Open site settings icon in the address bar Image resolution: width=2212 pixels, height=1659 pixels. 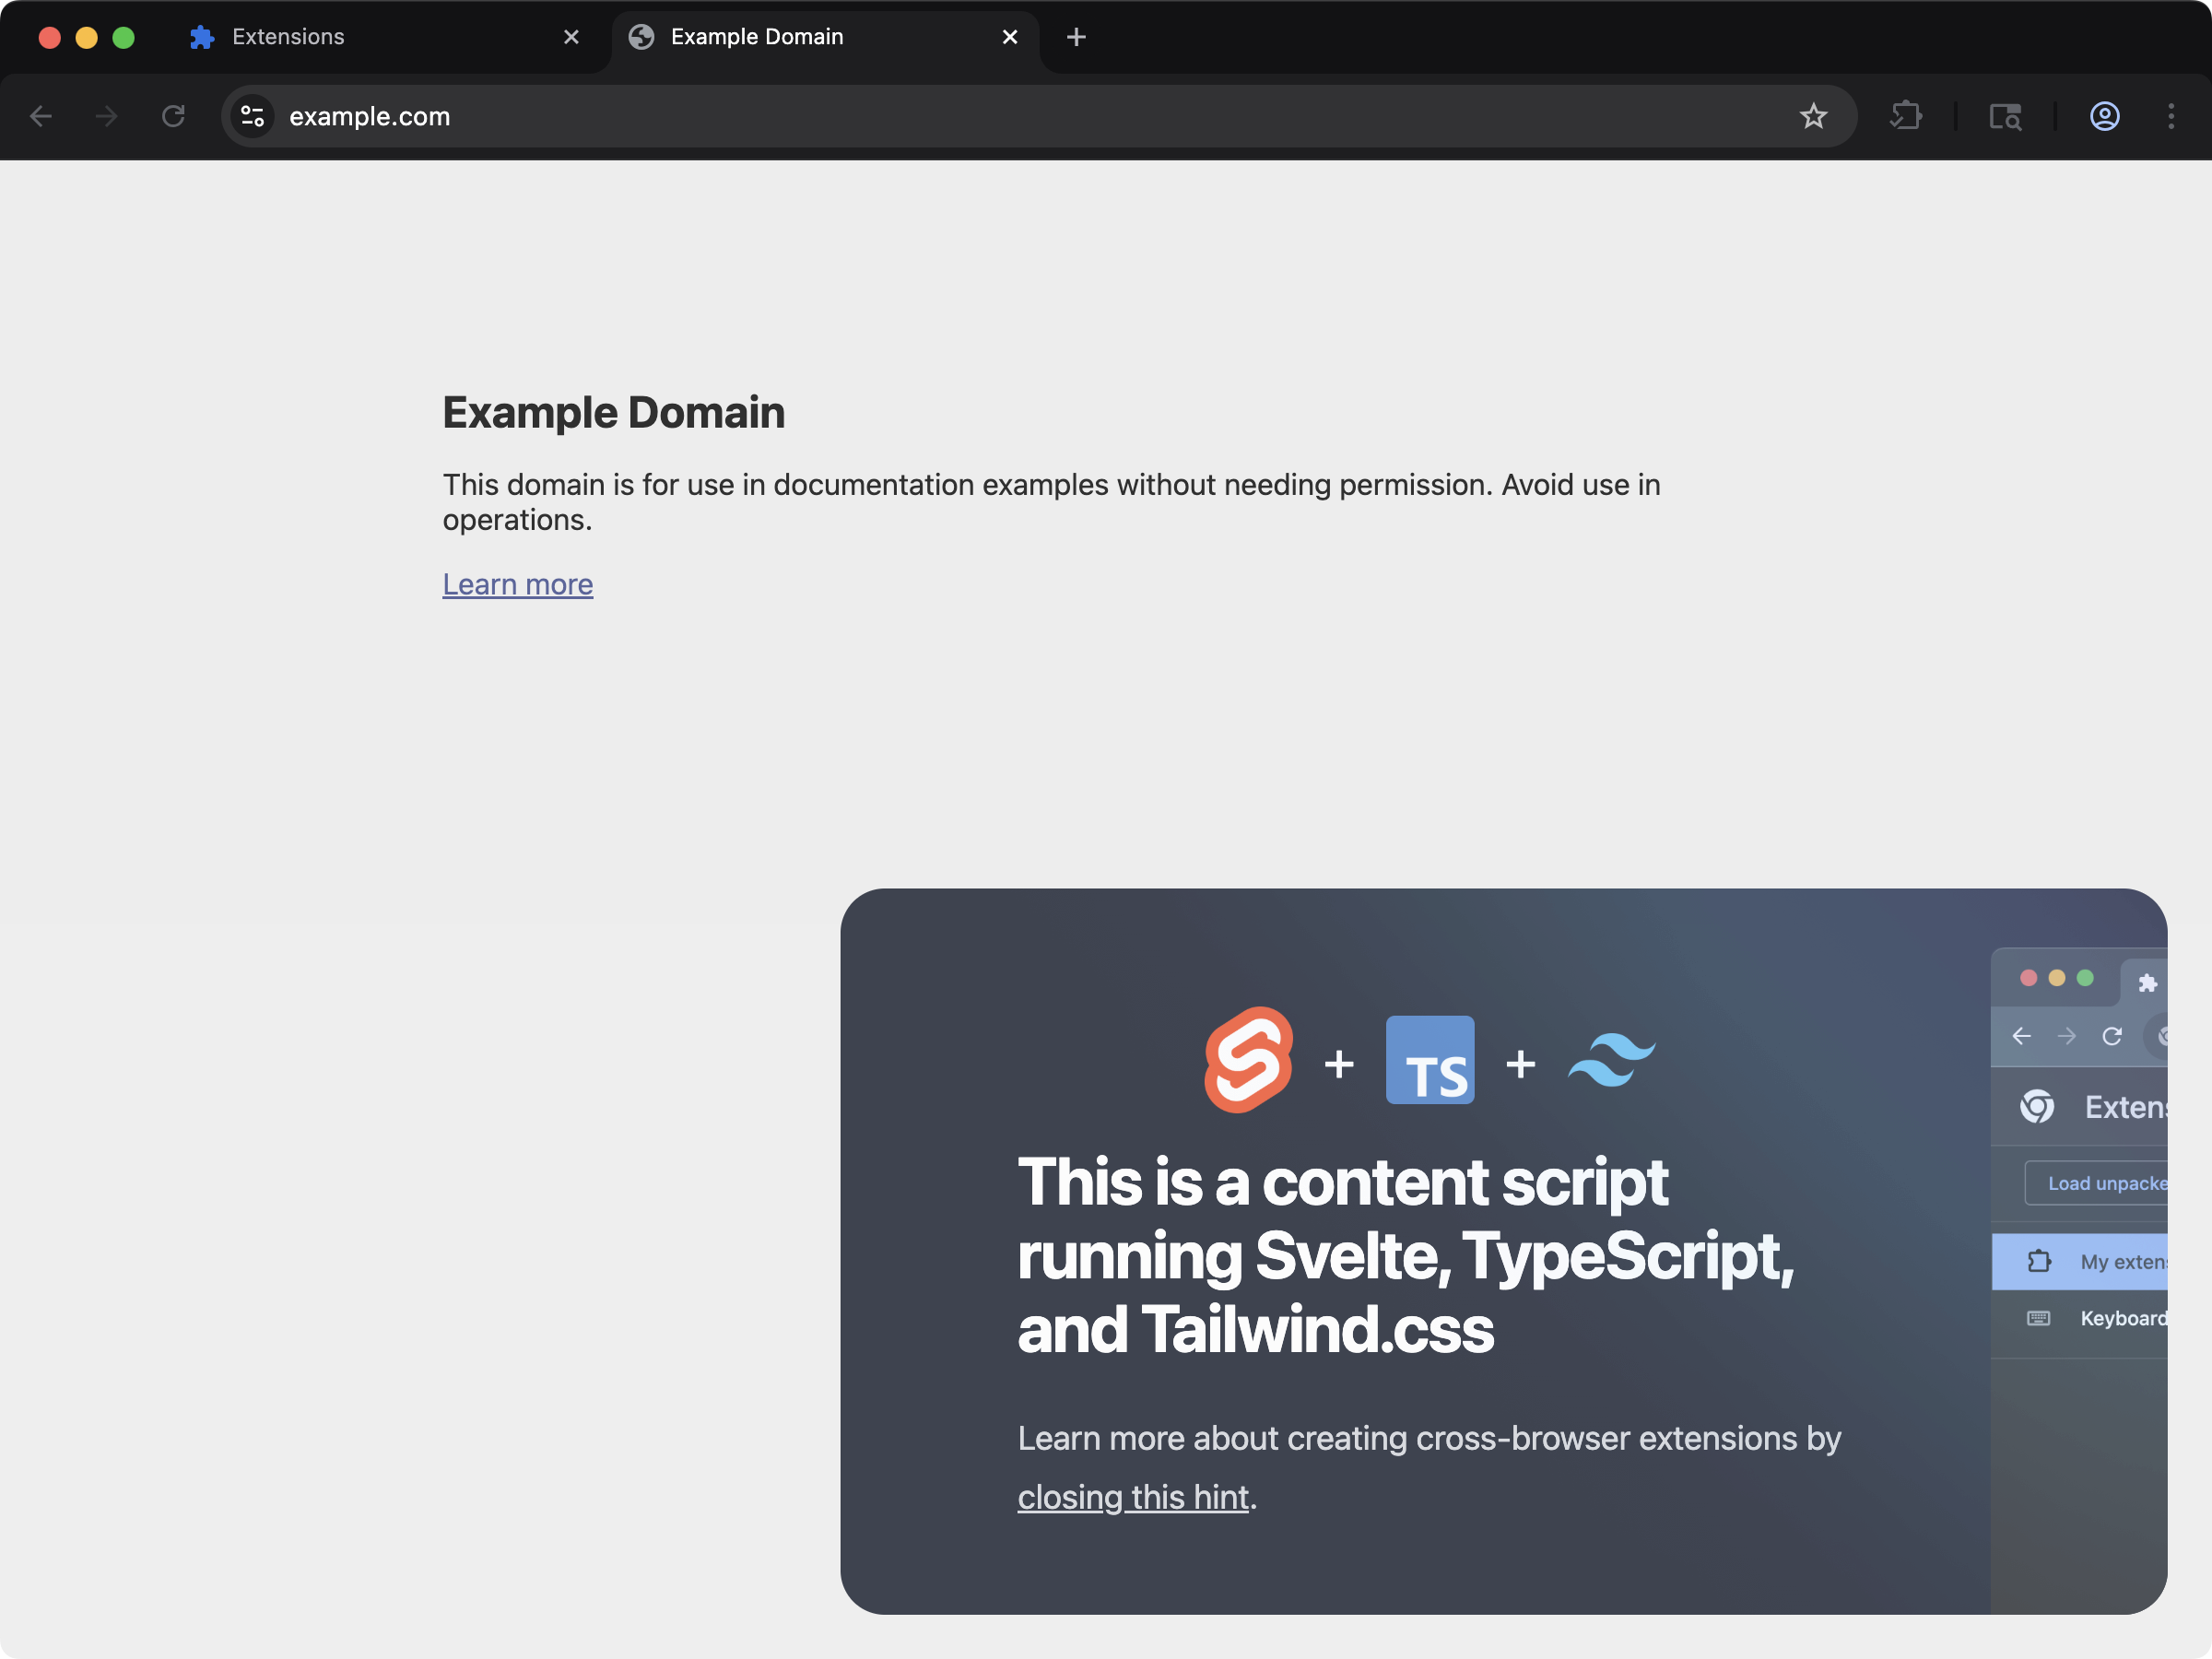(x=253, y=116)
